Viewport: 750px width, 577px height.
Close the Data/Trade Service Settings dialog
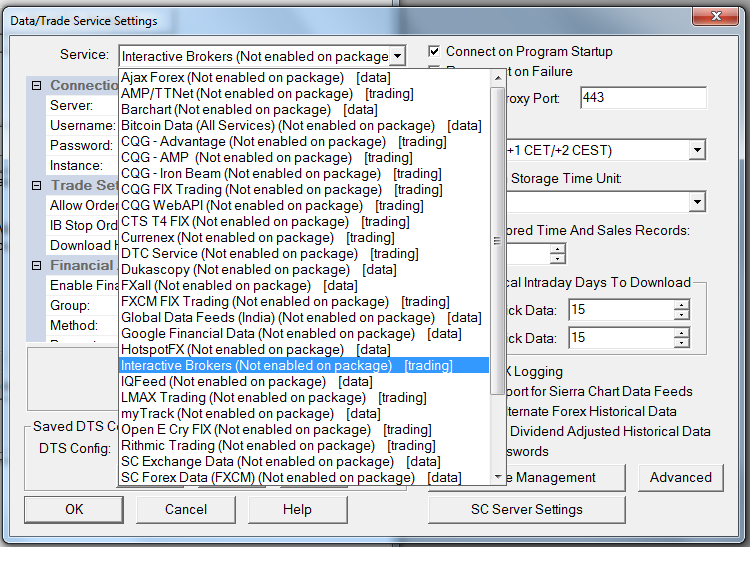click(x=716, y=16)
